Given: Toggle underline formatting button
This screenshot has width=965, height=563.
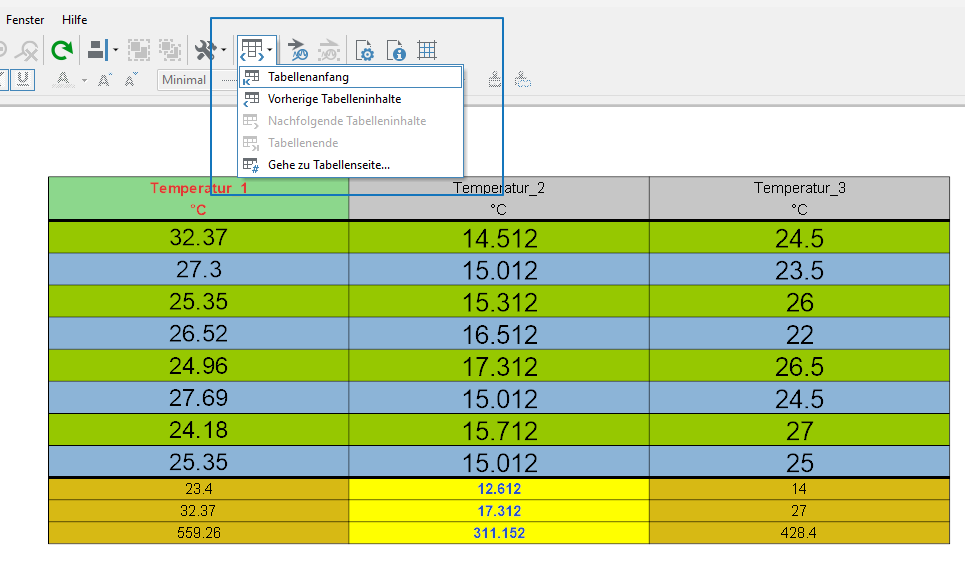Looking at the screenshot, I should (23, 78).
